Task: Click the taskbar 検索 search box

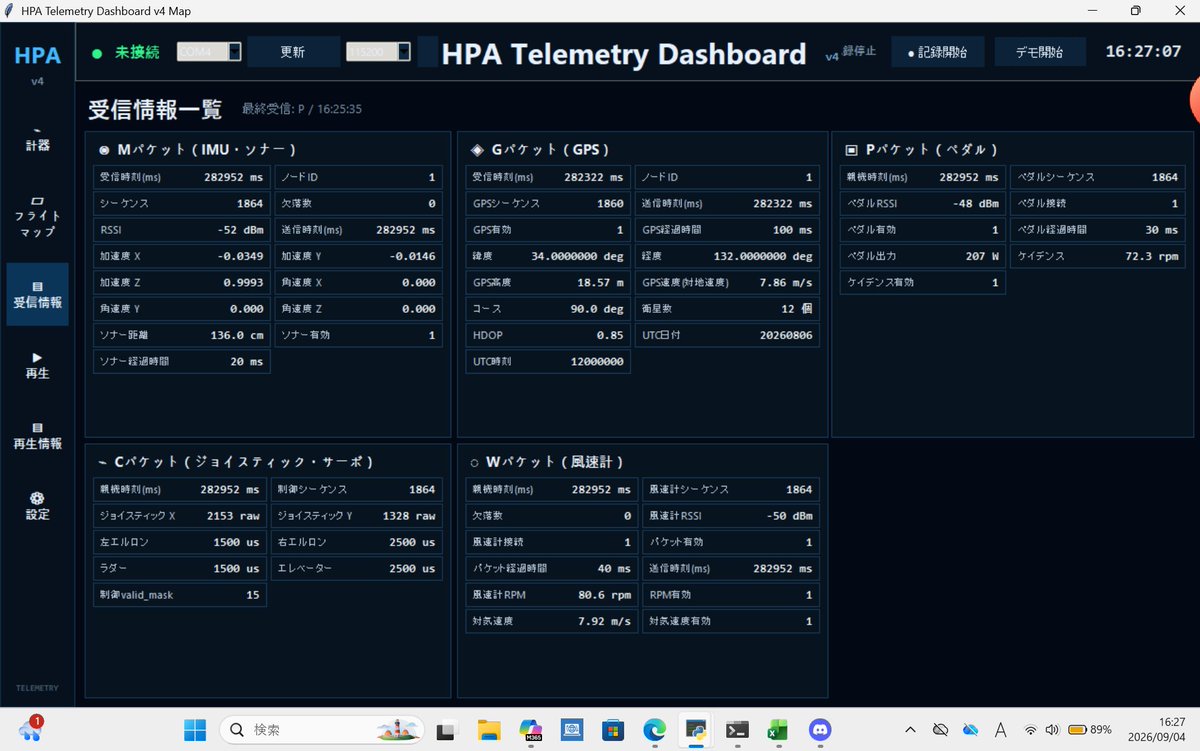Action: click(x=324, y=729)
